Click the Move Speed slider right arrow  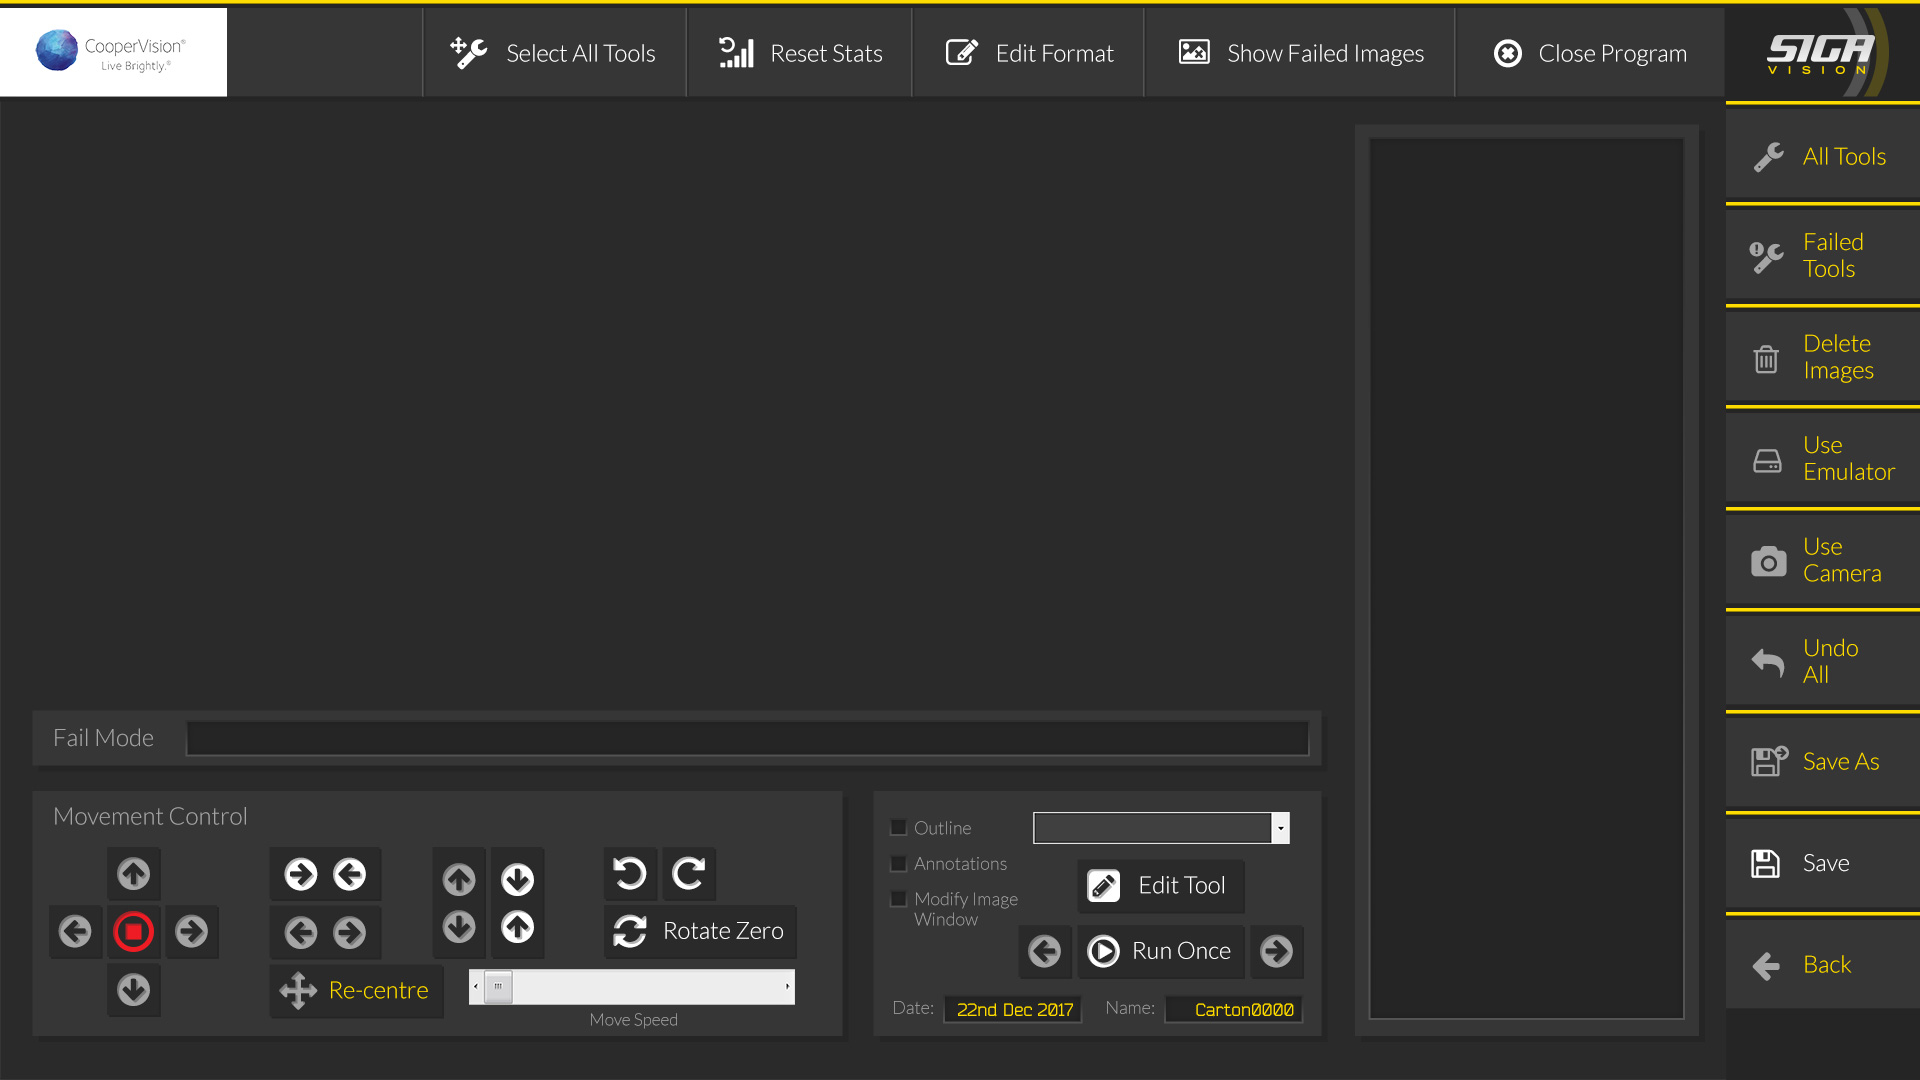pos(788,987)
